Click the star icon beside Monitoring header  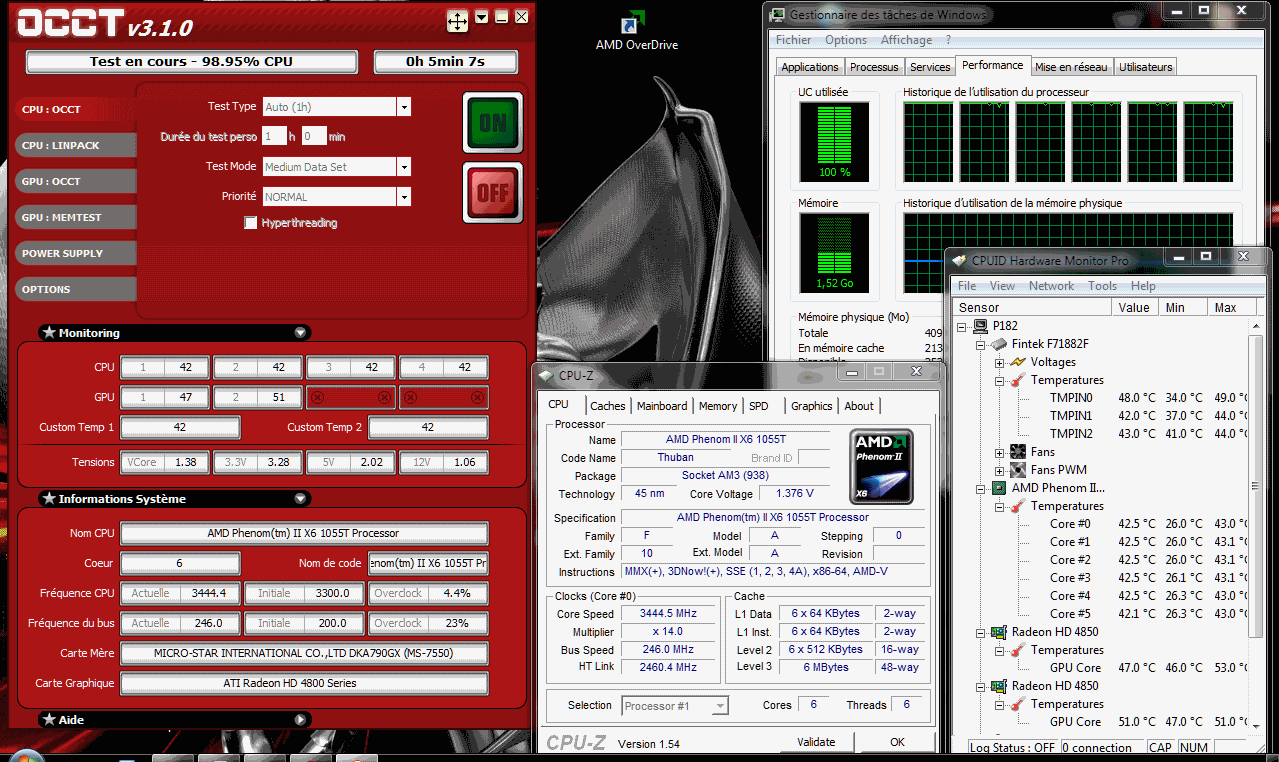pyautogui.click(x=48, y=333)
